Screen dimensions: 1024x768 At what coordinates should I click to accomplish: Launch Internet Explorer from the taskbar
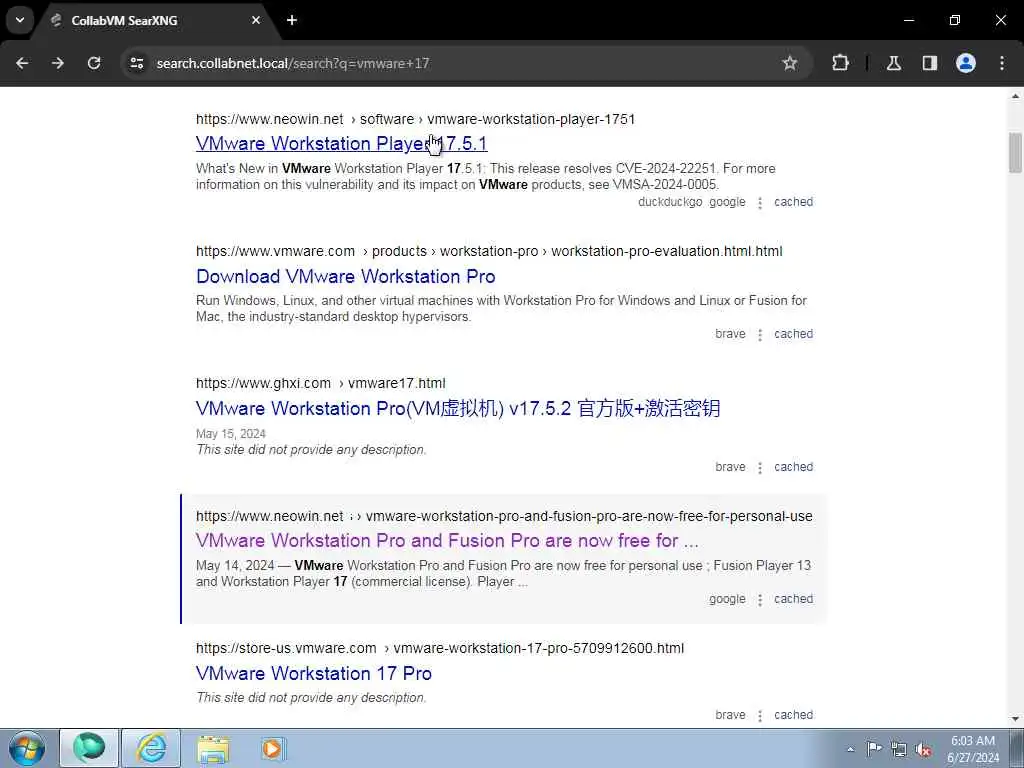click(152, 748)
